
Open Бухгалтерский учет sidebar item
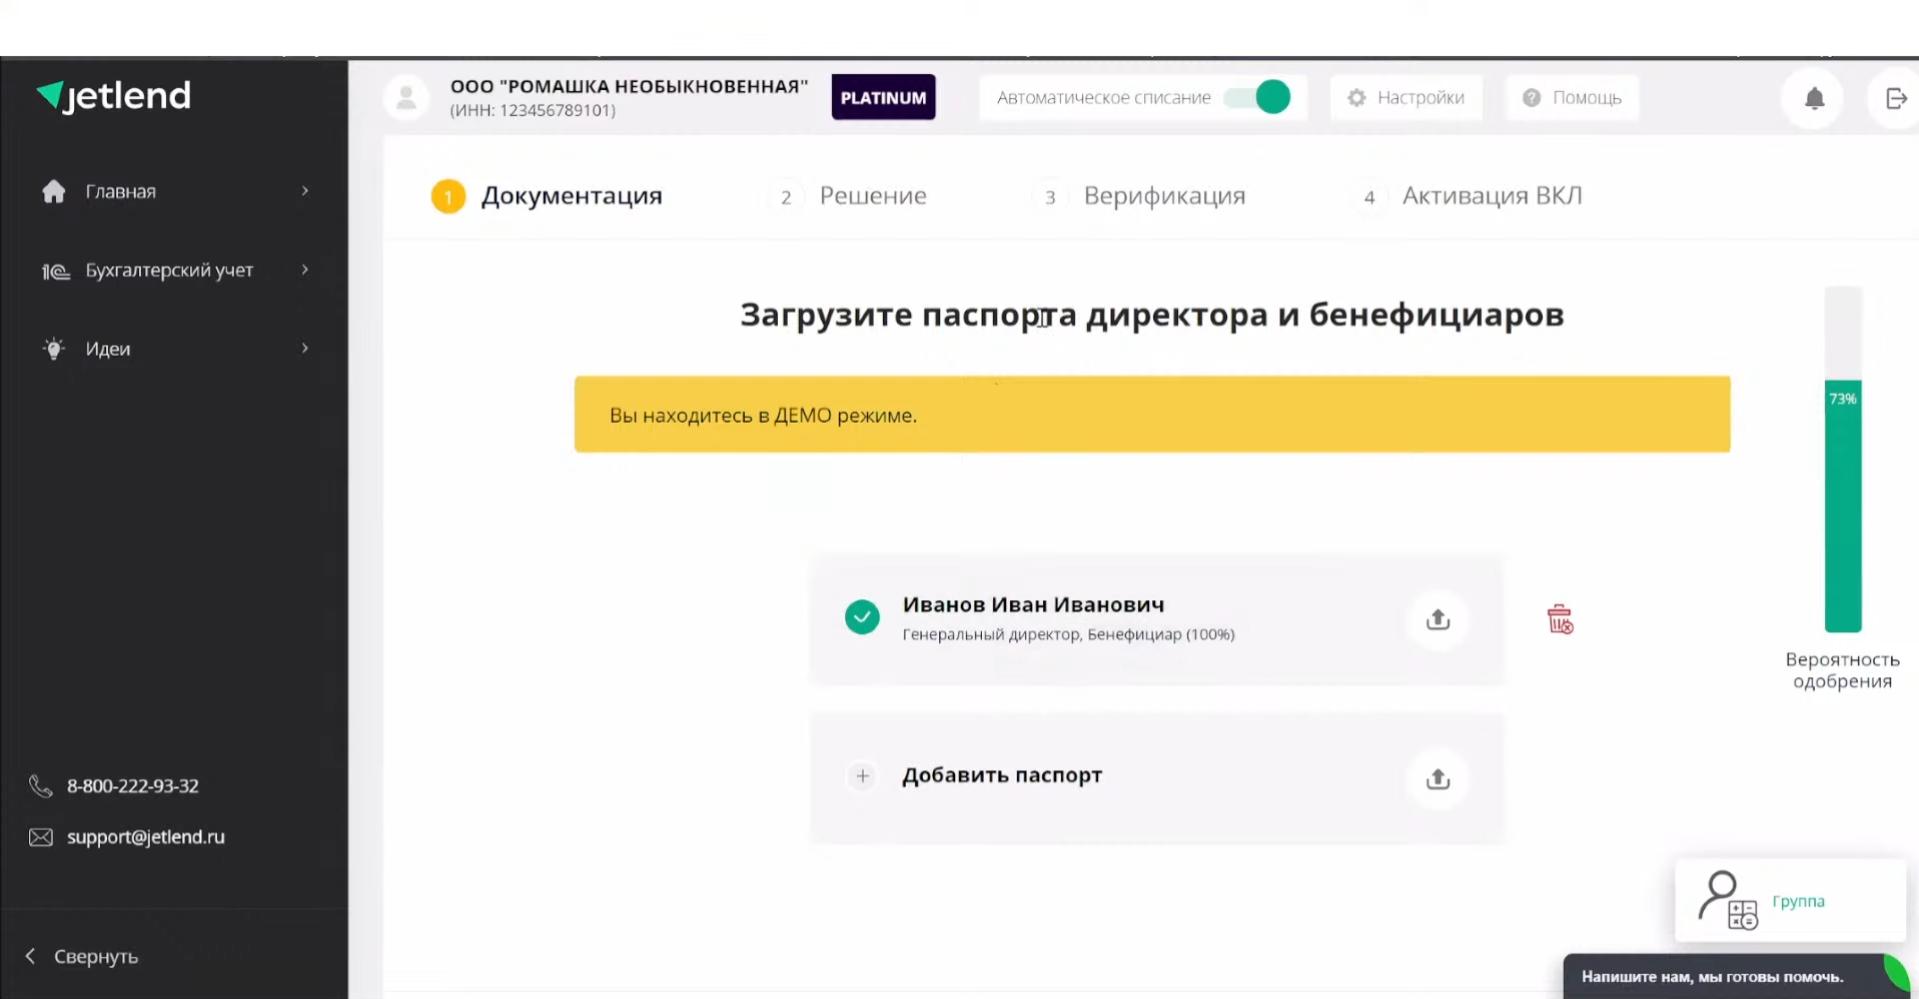(x=175, y=270)
